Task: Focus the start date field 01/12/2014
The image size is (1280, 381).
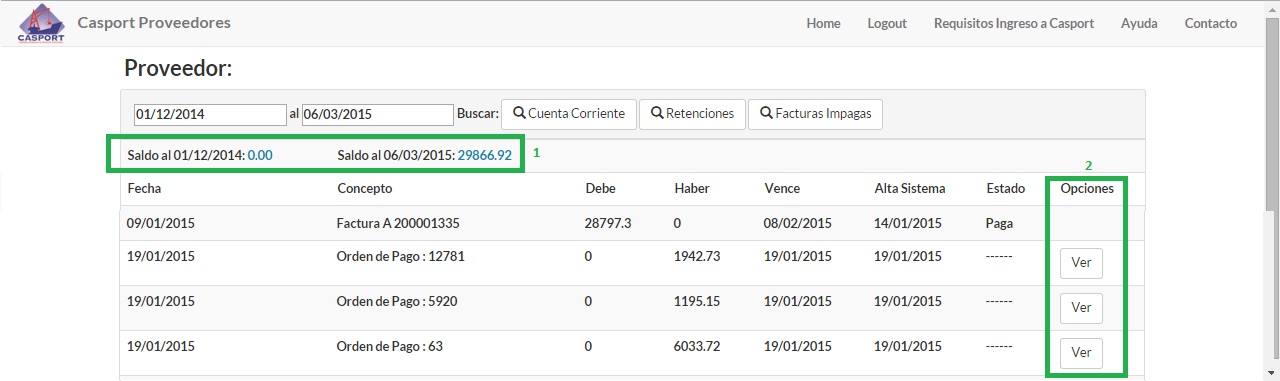Action: click(210, 114)
